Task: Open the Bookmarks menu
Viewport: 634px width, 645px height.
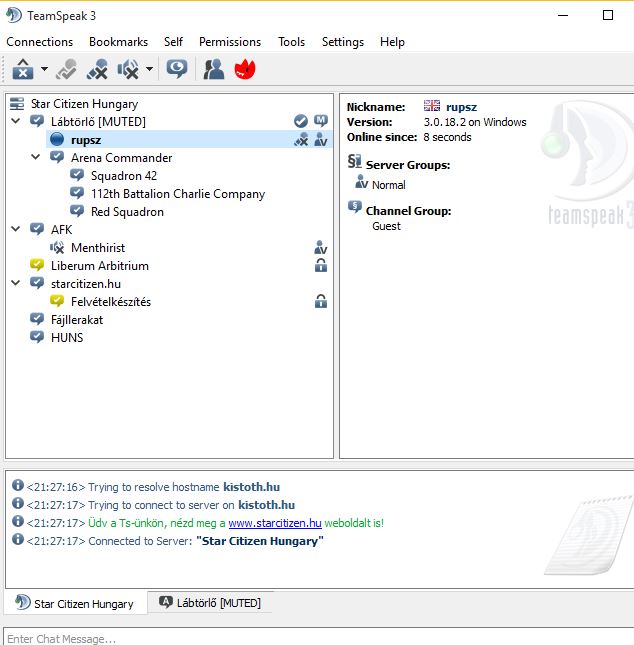Action: pos(118,42)
